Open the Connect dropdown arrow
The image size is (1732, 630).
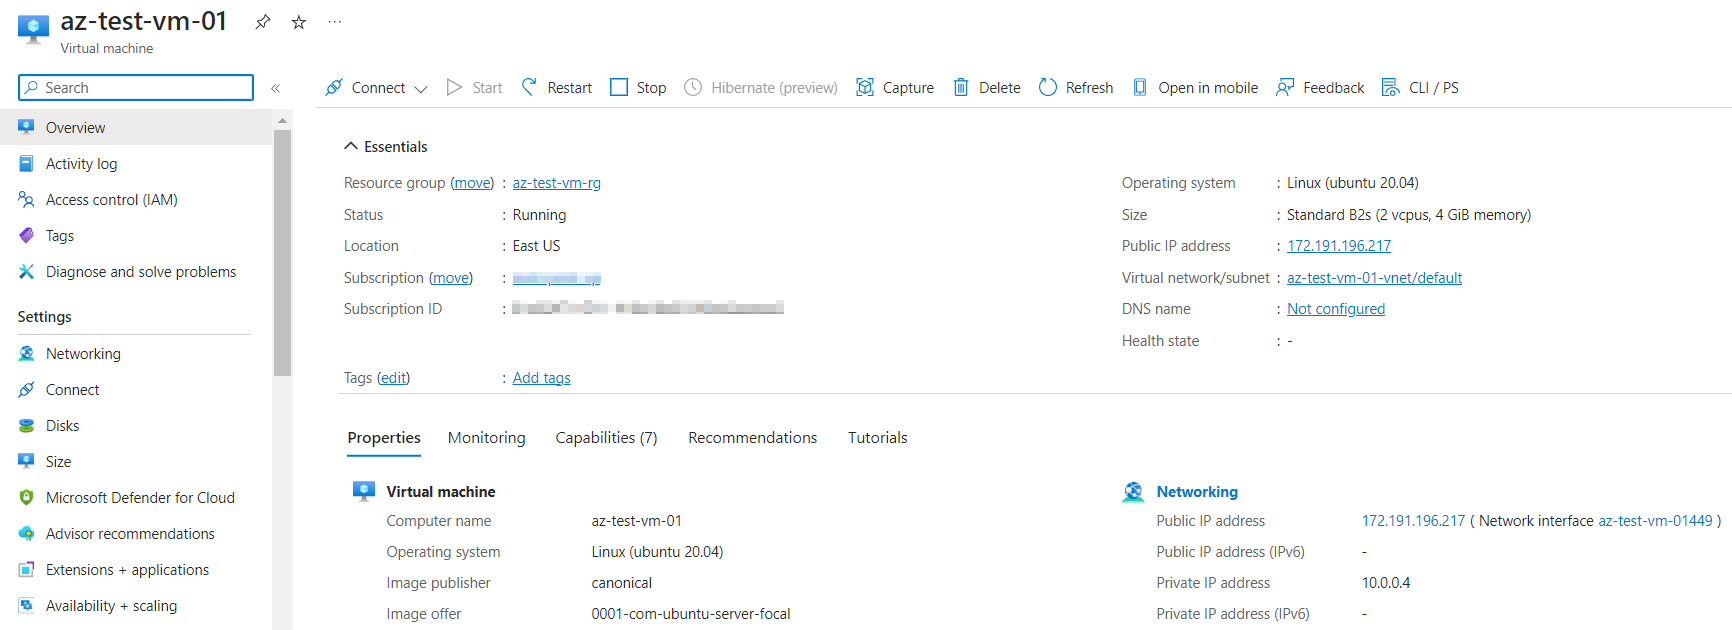(421, 89)
